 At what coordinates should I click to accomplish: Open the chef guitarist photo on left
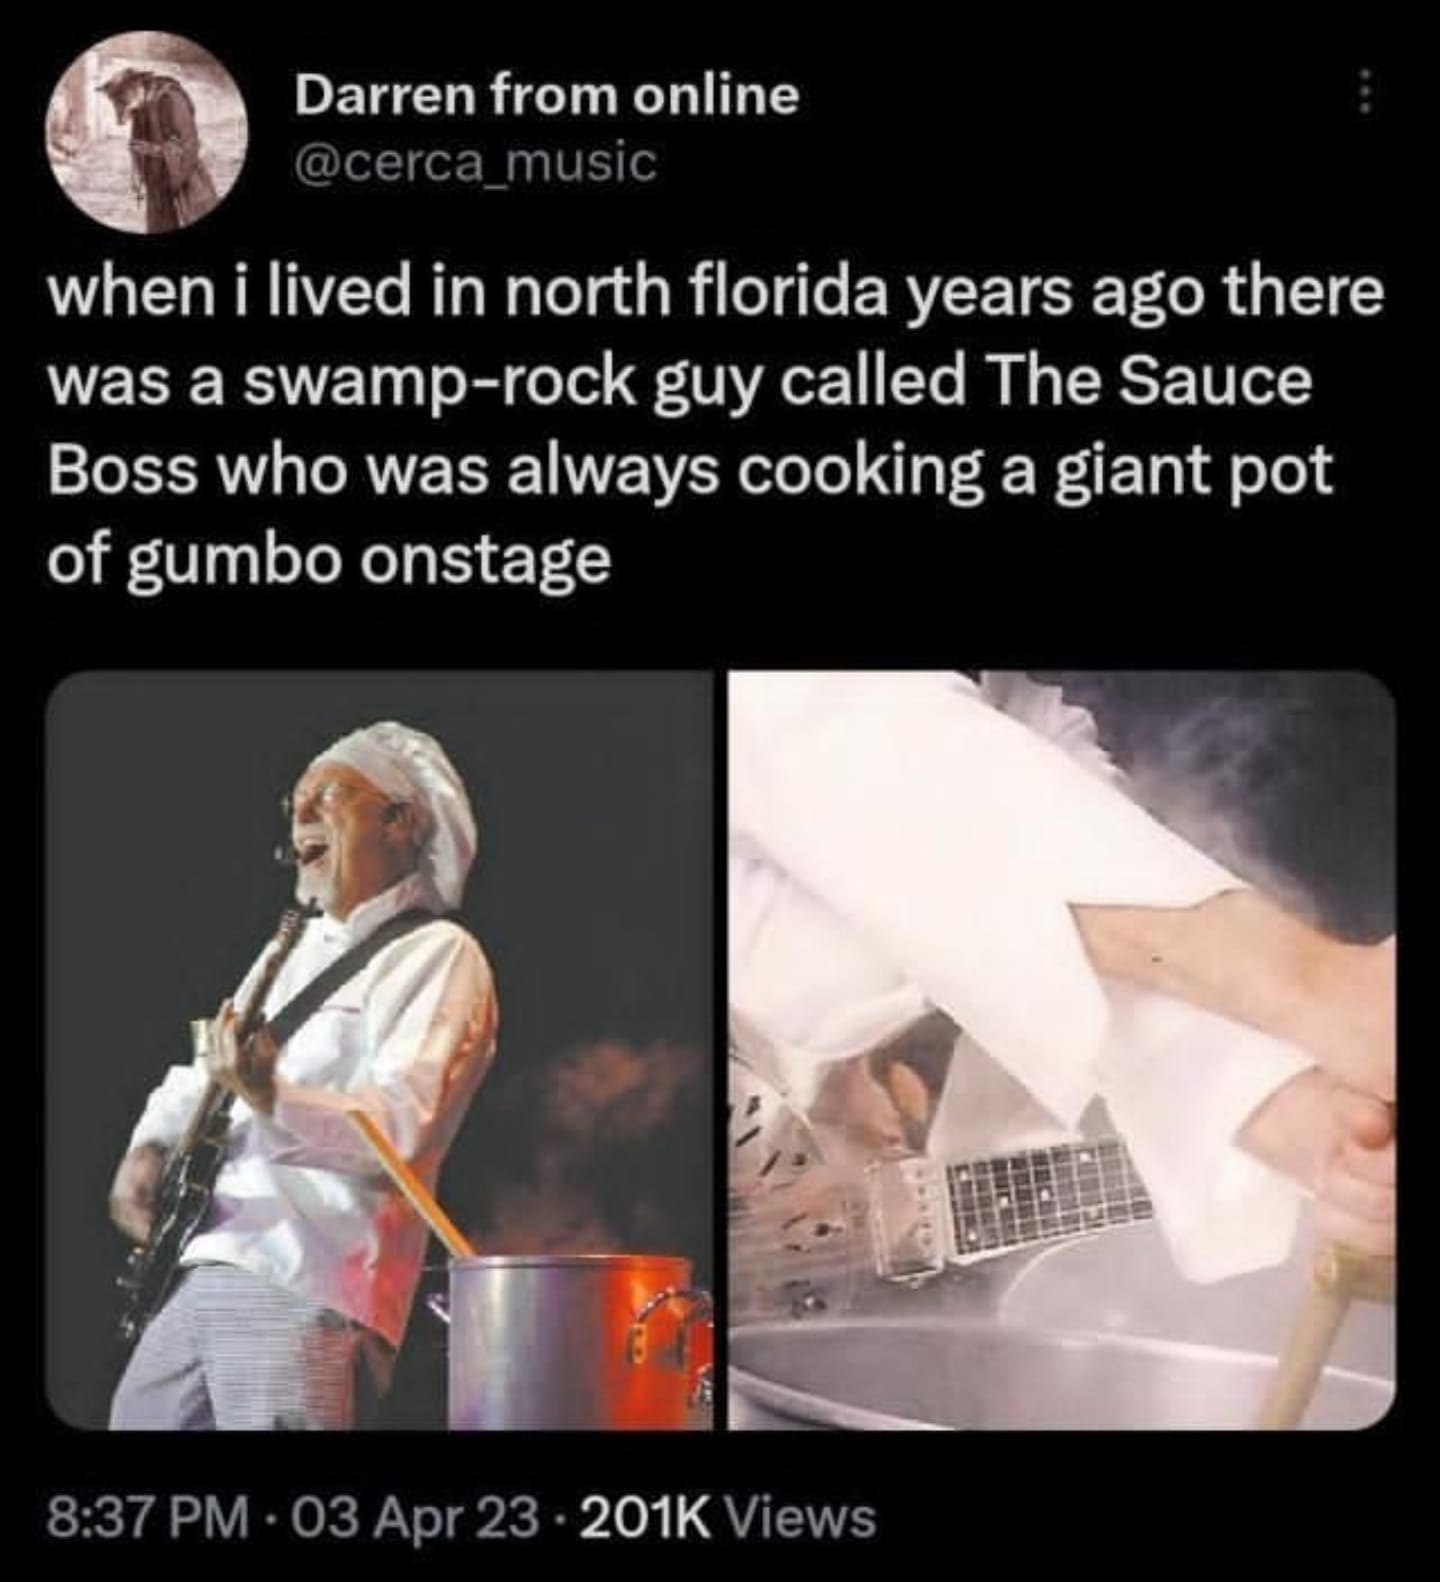point(379,1050)
